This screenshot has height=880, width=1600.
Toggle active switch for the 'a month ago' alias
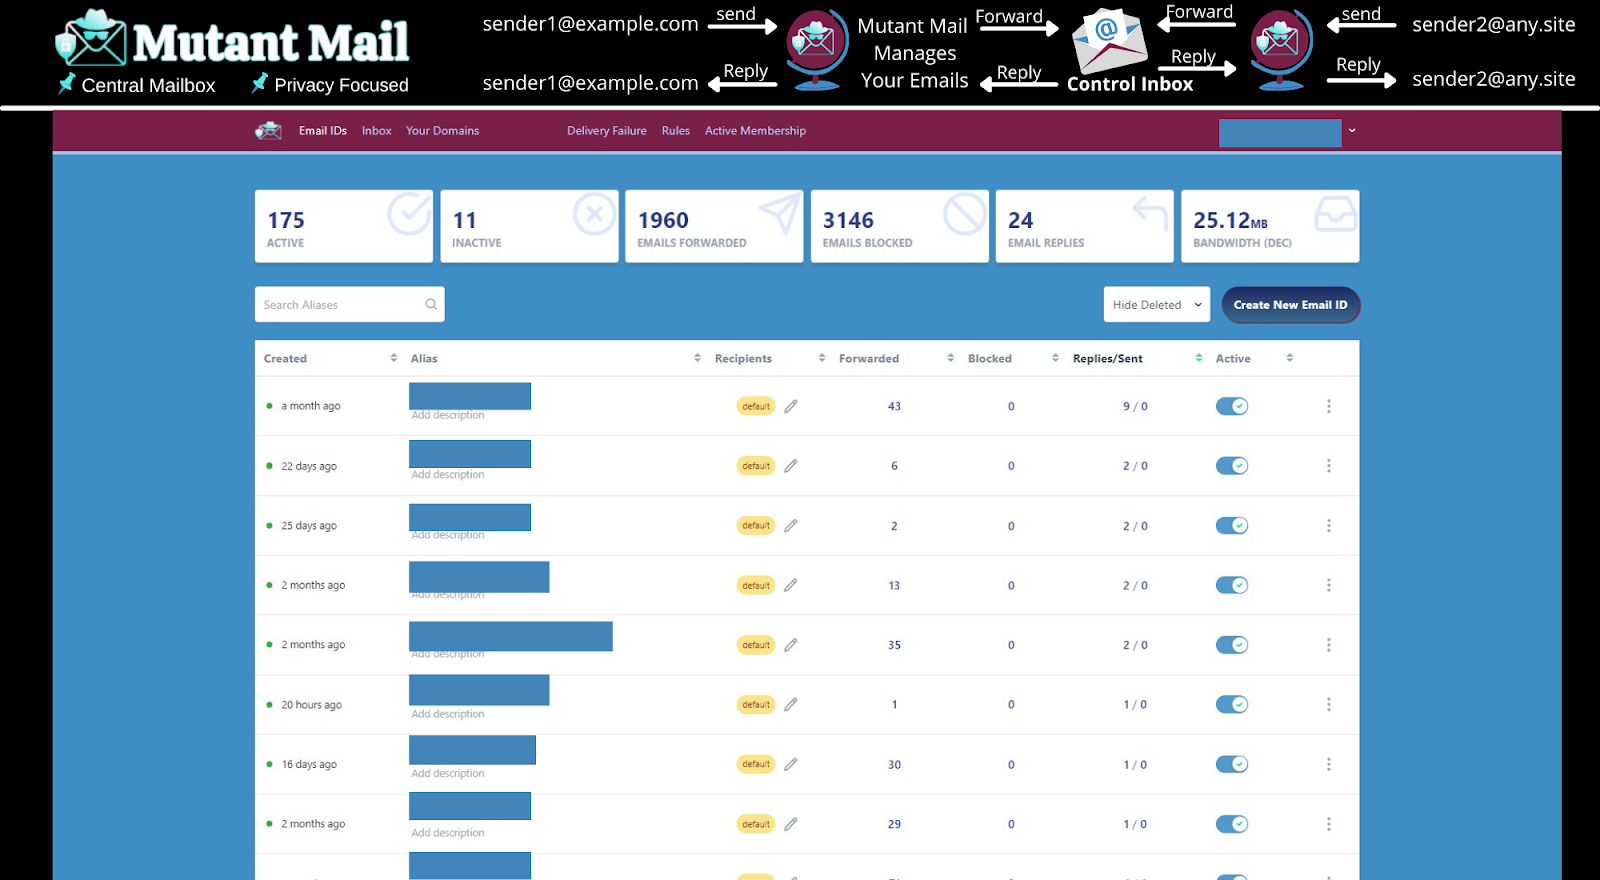(x=1232, y=406)
